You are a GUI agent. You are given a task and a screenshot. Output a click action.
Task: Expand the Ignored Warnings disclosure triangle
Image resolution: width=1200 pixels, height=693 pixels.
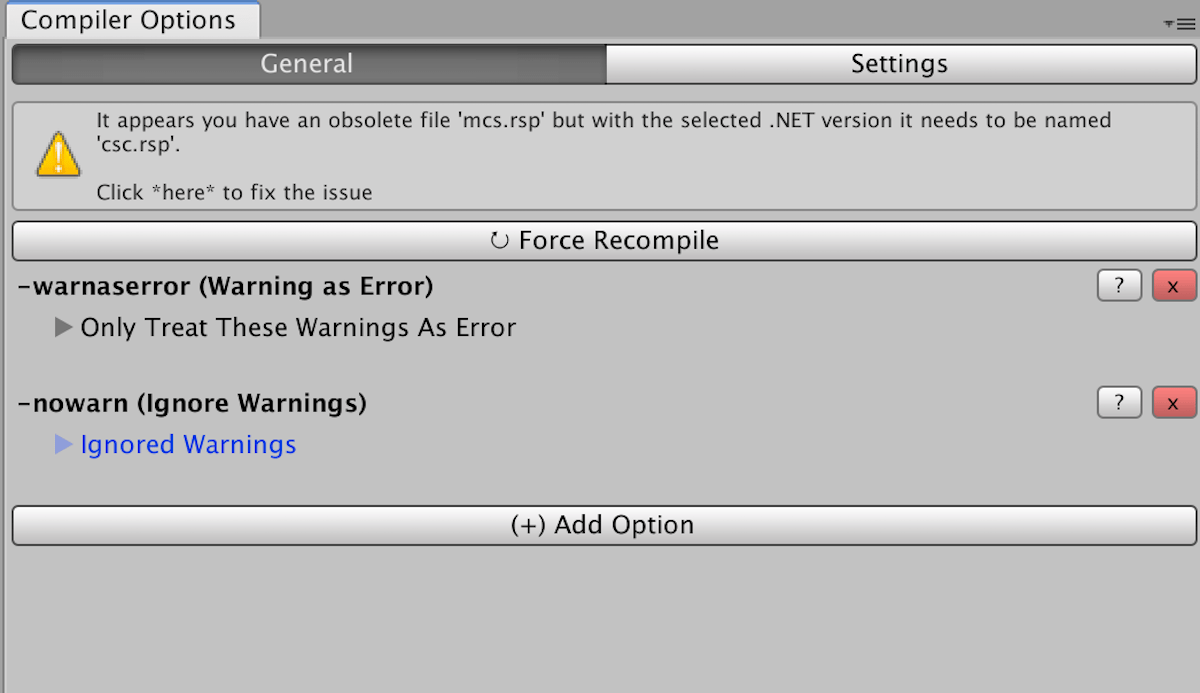pyautogui.click(x=64, y=445)
